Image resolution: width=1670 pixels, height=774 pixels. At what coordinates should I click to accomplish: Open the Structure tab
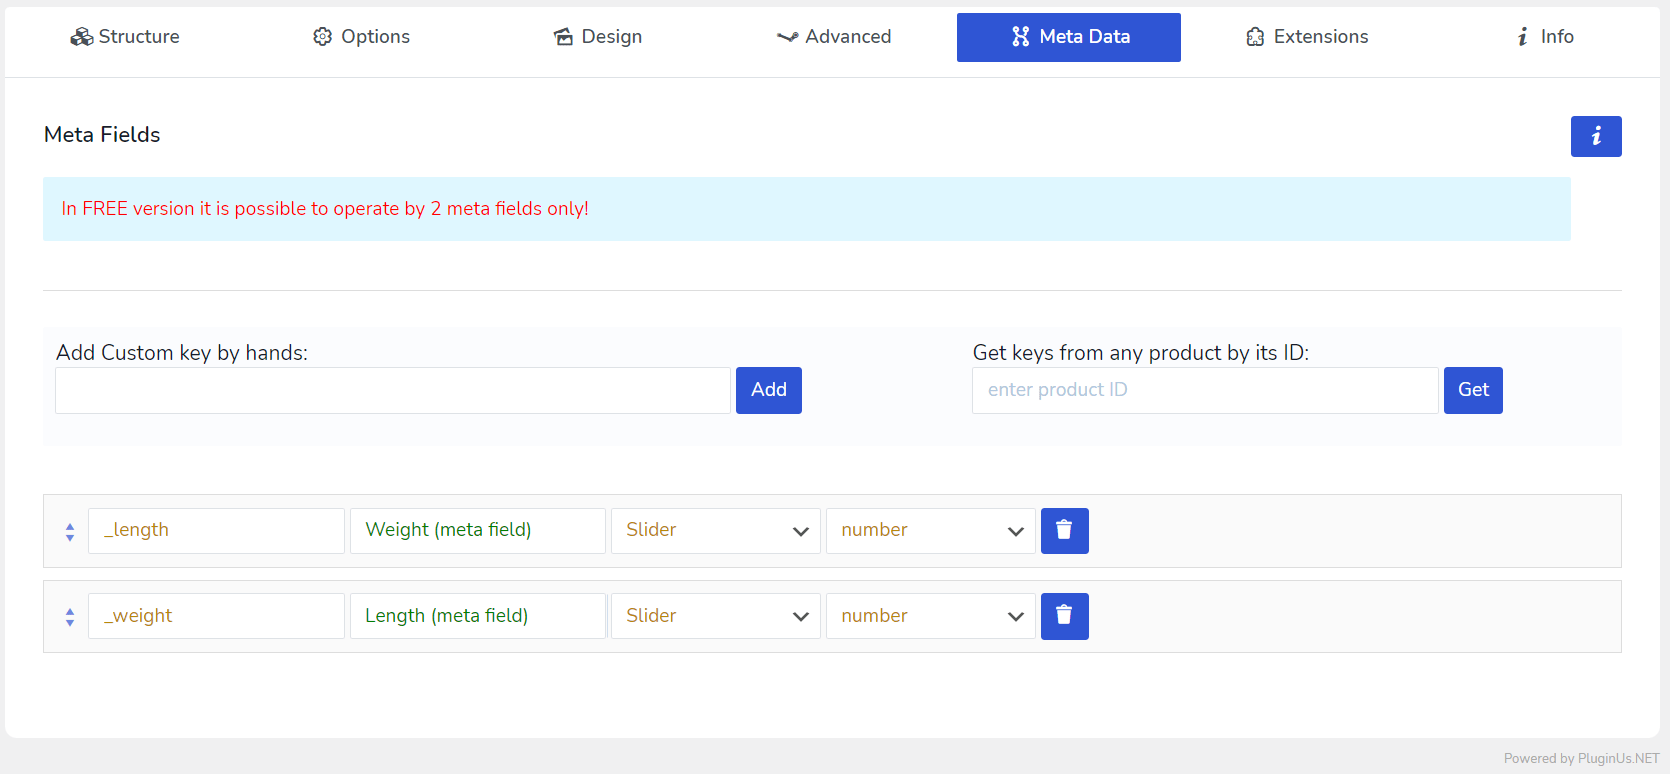(x=125, y=37)
